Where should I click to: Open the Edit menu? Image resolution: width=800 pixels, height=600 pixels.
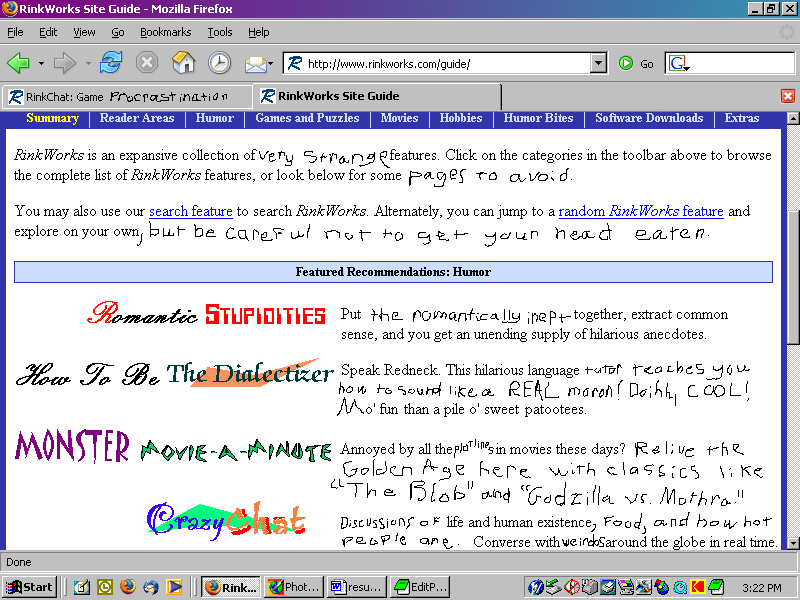pos(48,32)
